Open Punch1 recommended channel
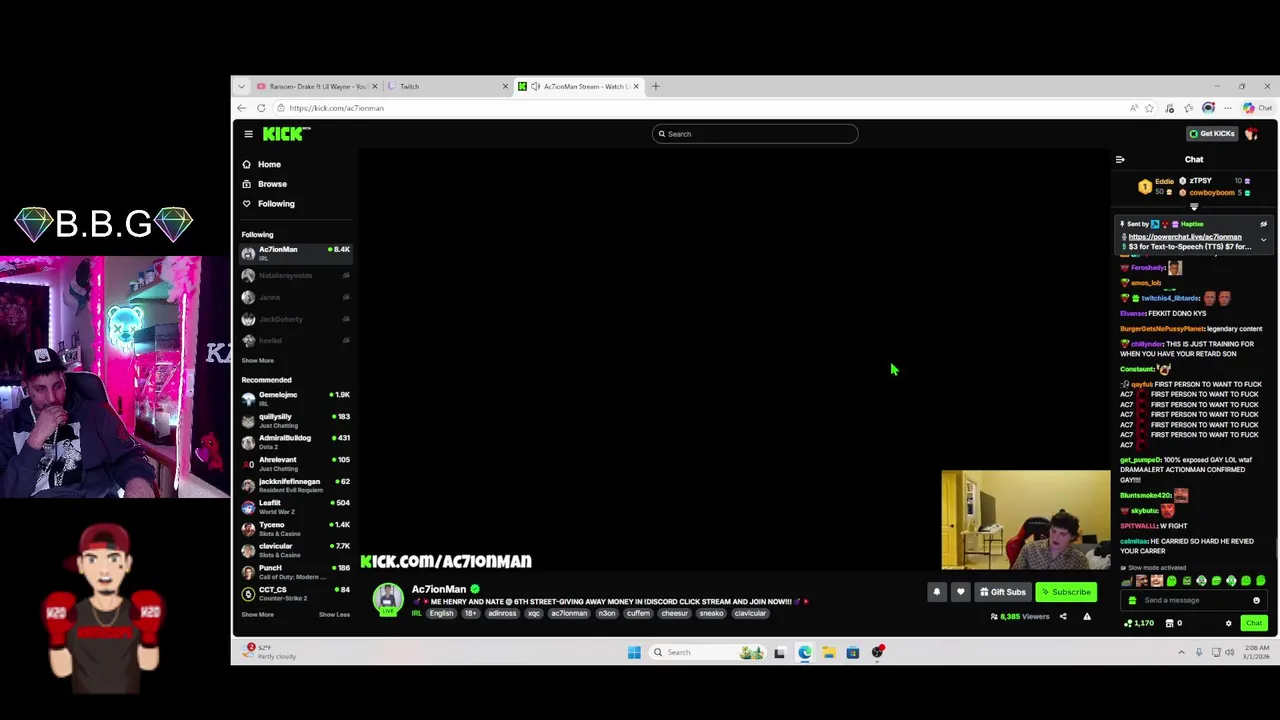This screenshot has width=1280, height=720. point(295,571)
